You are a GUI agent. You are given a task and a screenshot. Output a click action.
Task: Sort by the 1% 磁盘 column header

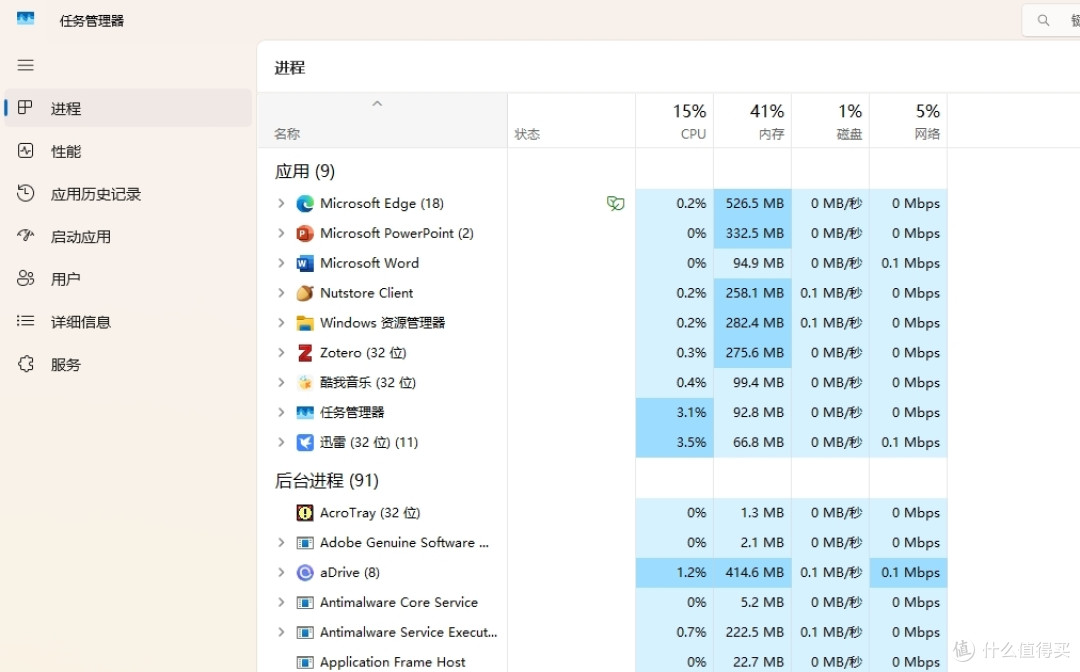point(831,120)
